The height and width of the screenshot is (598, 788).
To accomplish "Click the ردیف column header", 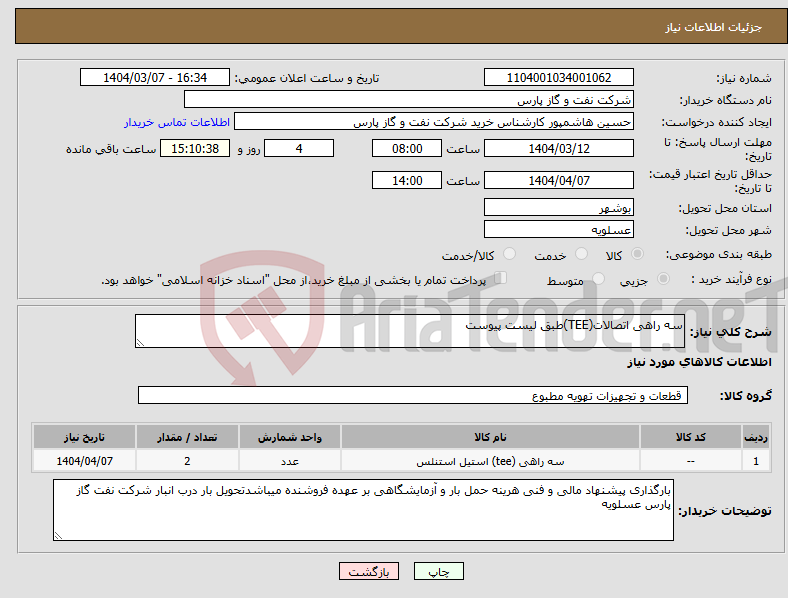I will point(756,437).
